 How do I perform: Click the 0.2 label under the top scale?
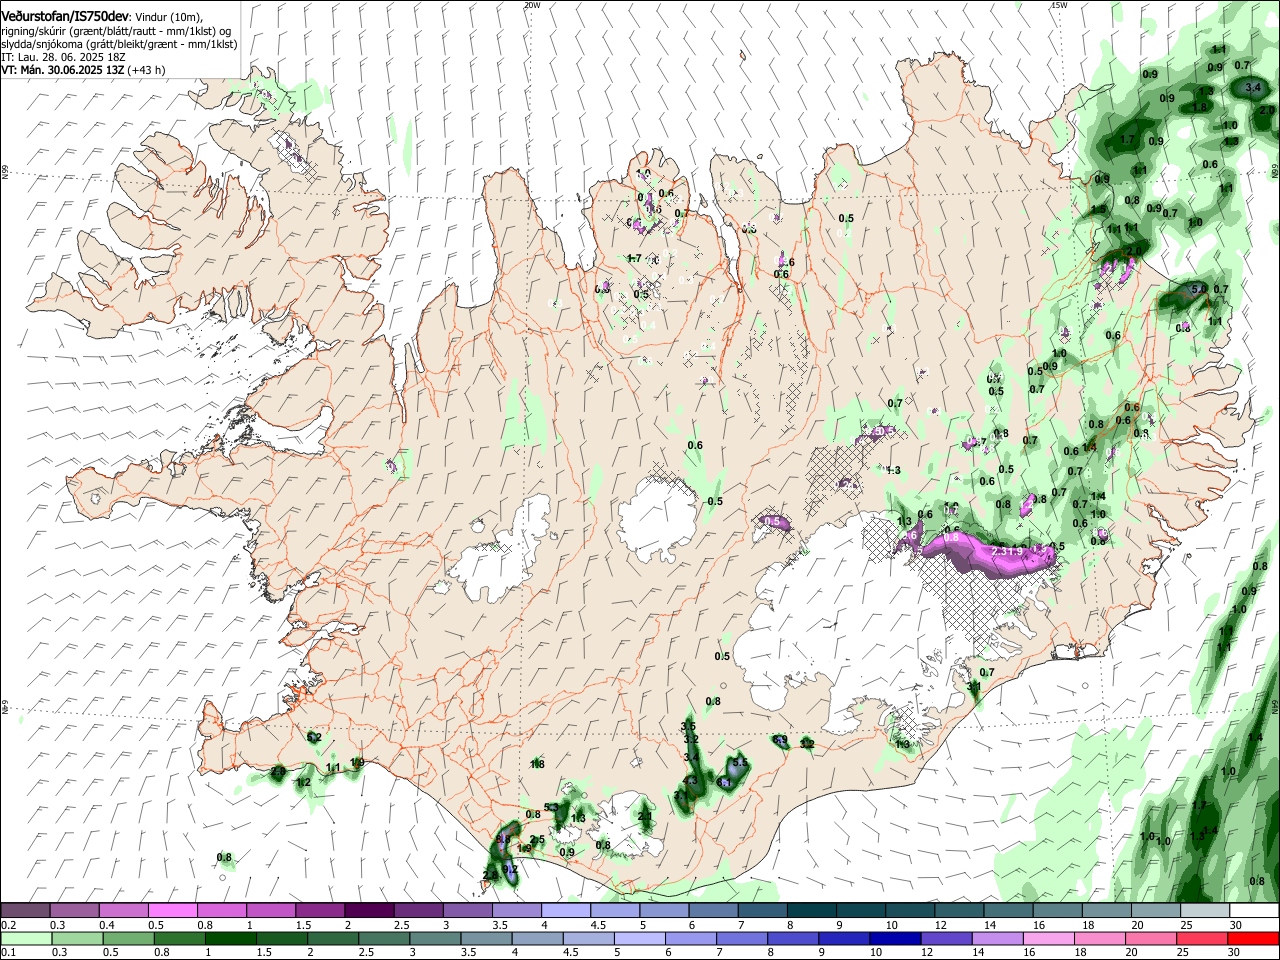tap(8, 925)
